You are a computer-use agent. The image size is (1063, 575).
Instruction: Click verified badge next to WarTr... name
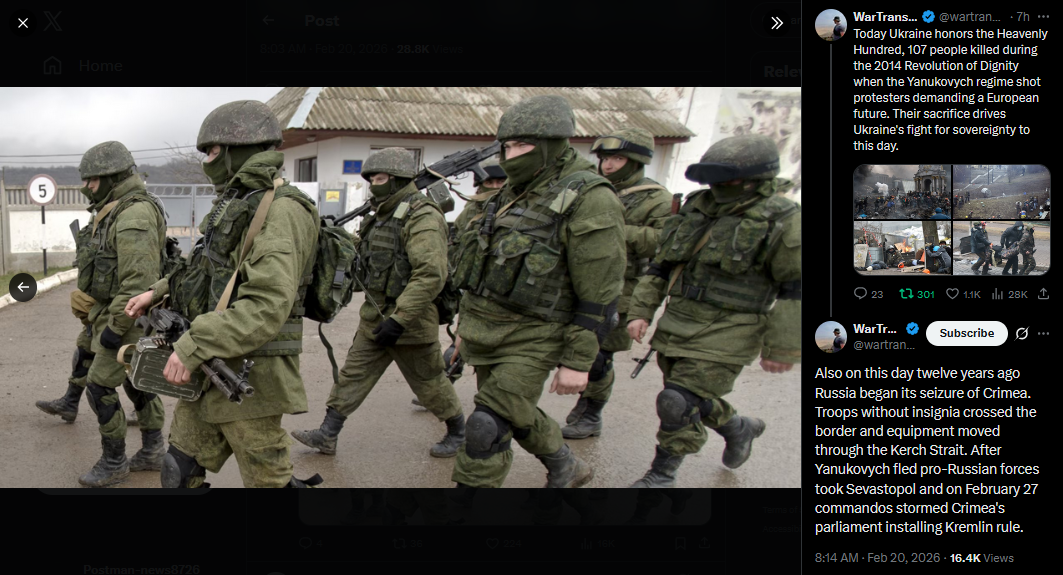912,329
